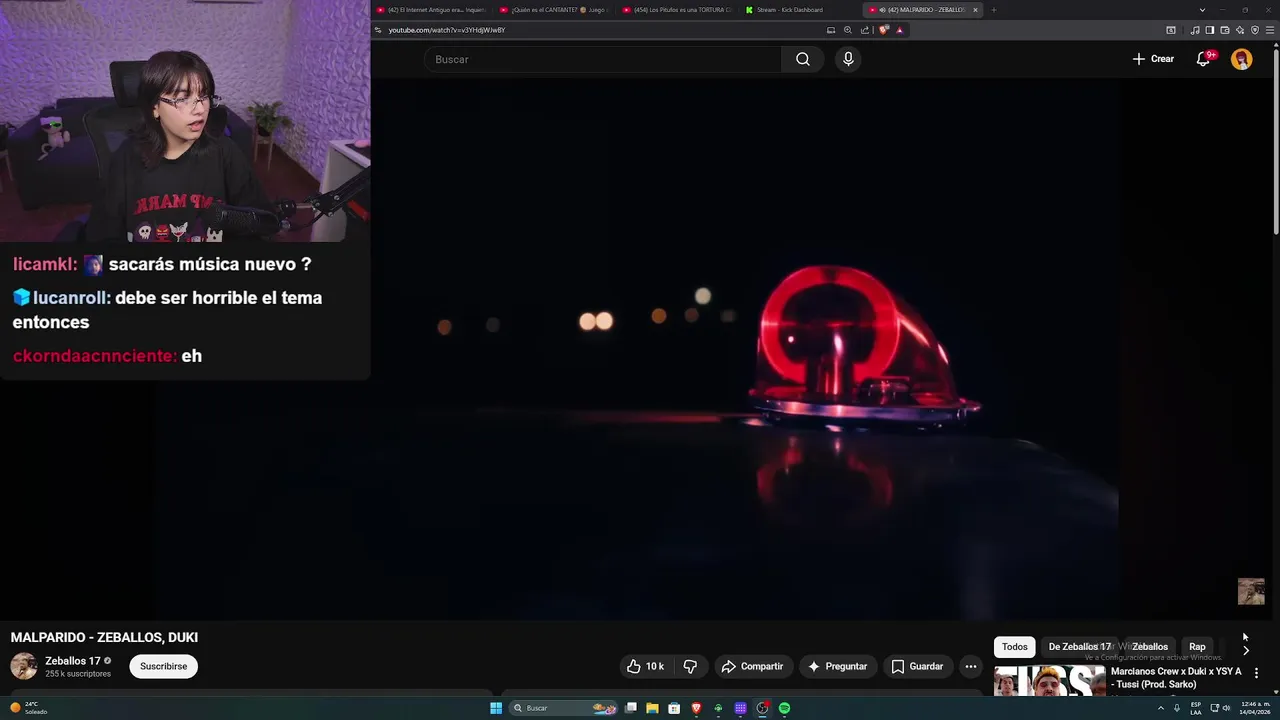Click the Suscribirse button
The height and width of the screenshot is (720, 1280).
pyautogui.click(x=163, y=666)
